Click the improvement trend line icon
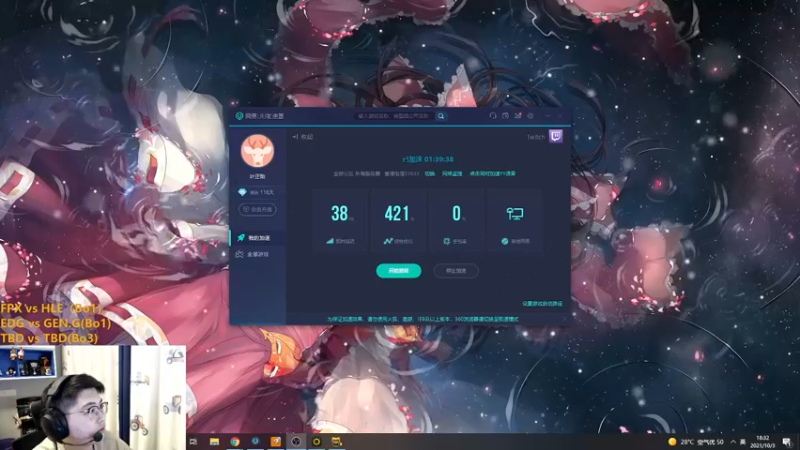This screenshot has height=450, width=800. (x=388, y=241)
